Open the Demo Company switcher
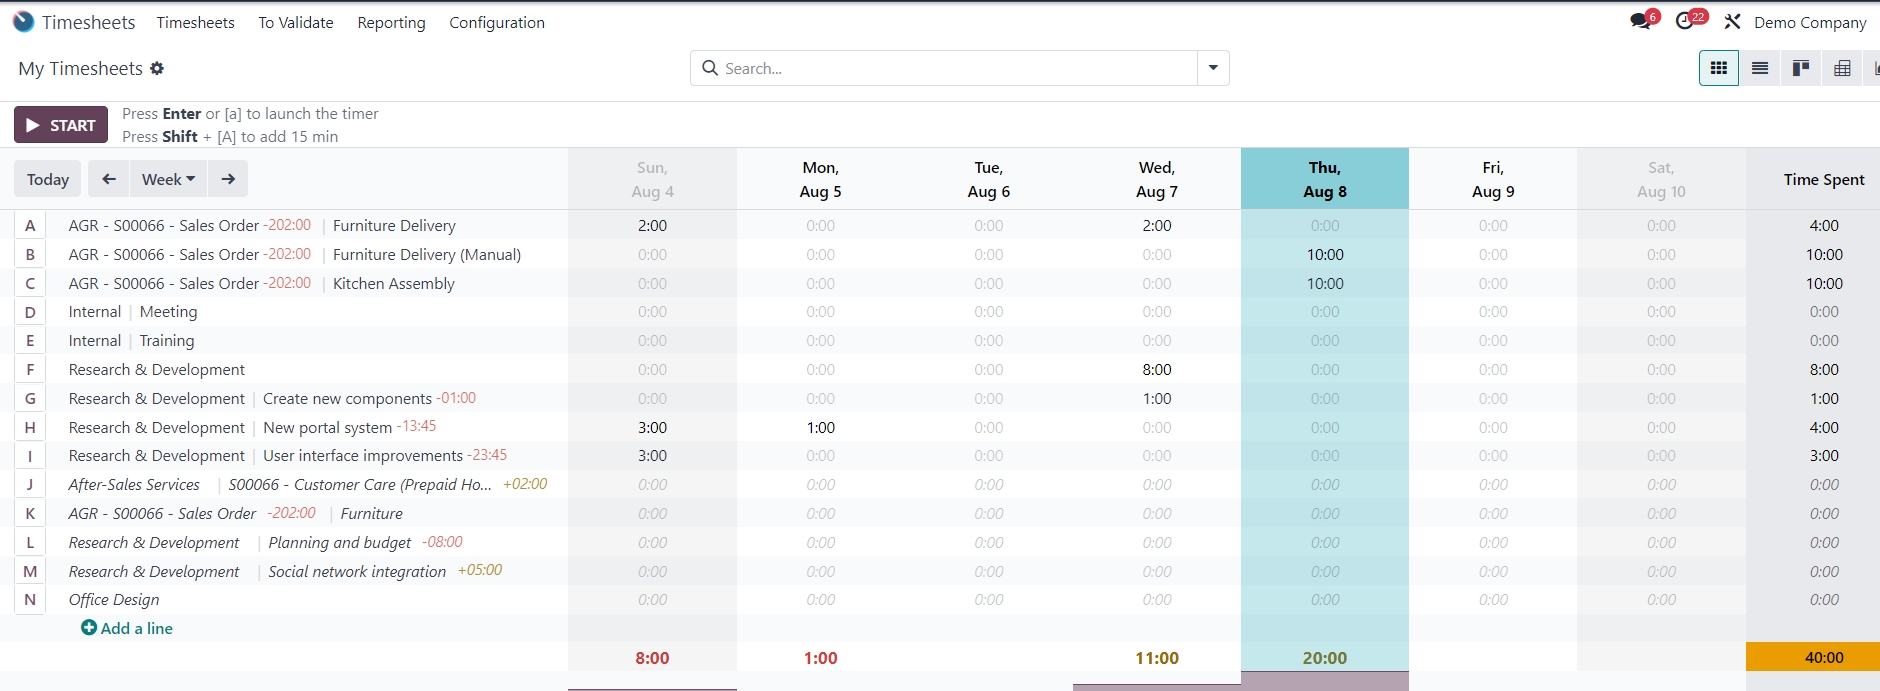Image resolution: width=1880 pixels, height=691 pixels. point(1809,22)
